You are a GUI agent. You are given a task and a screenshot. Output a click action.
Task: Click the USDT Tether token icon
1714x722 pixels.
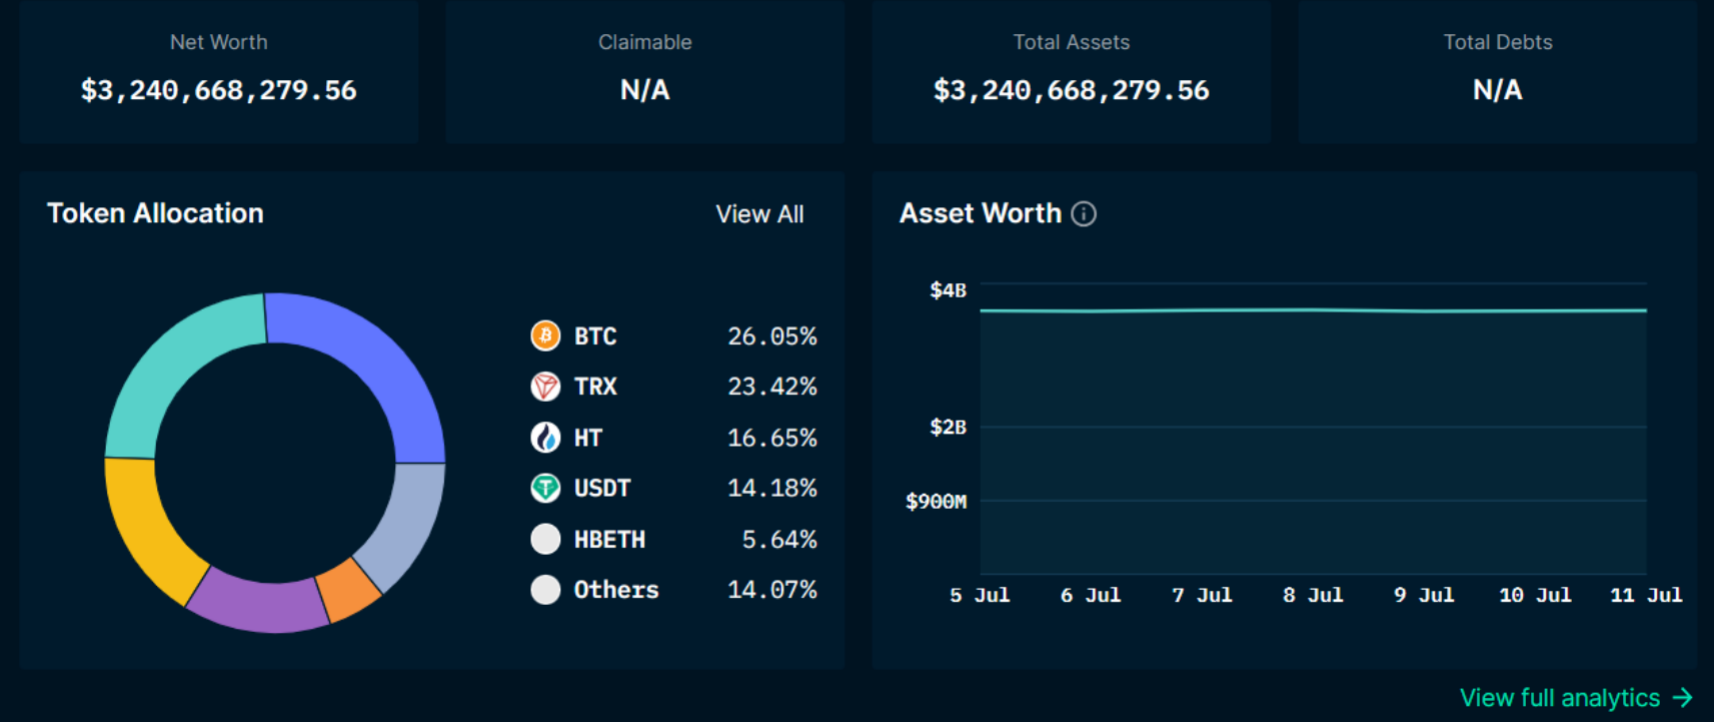click(545, 488)
